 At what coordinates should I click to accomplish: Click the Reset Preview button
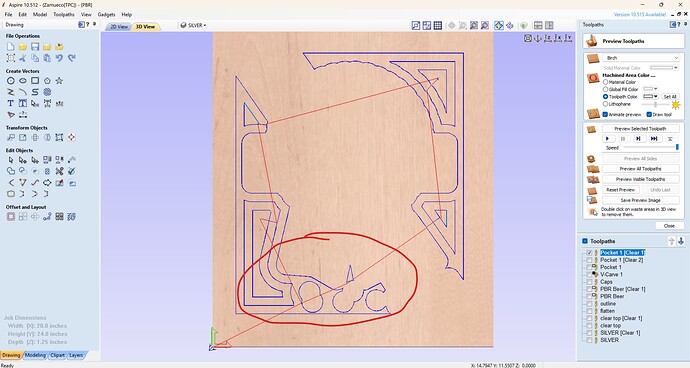pyautogui.click(x=620, y=190)
